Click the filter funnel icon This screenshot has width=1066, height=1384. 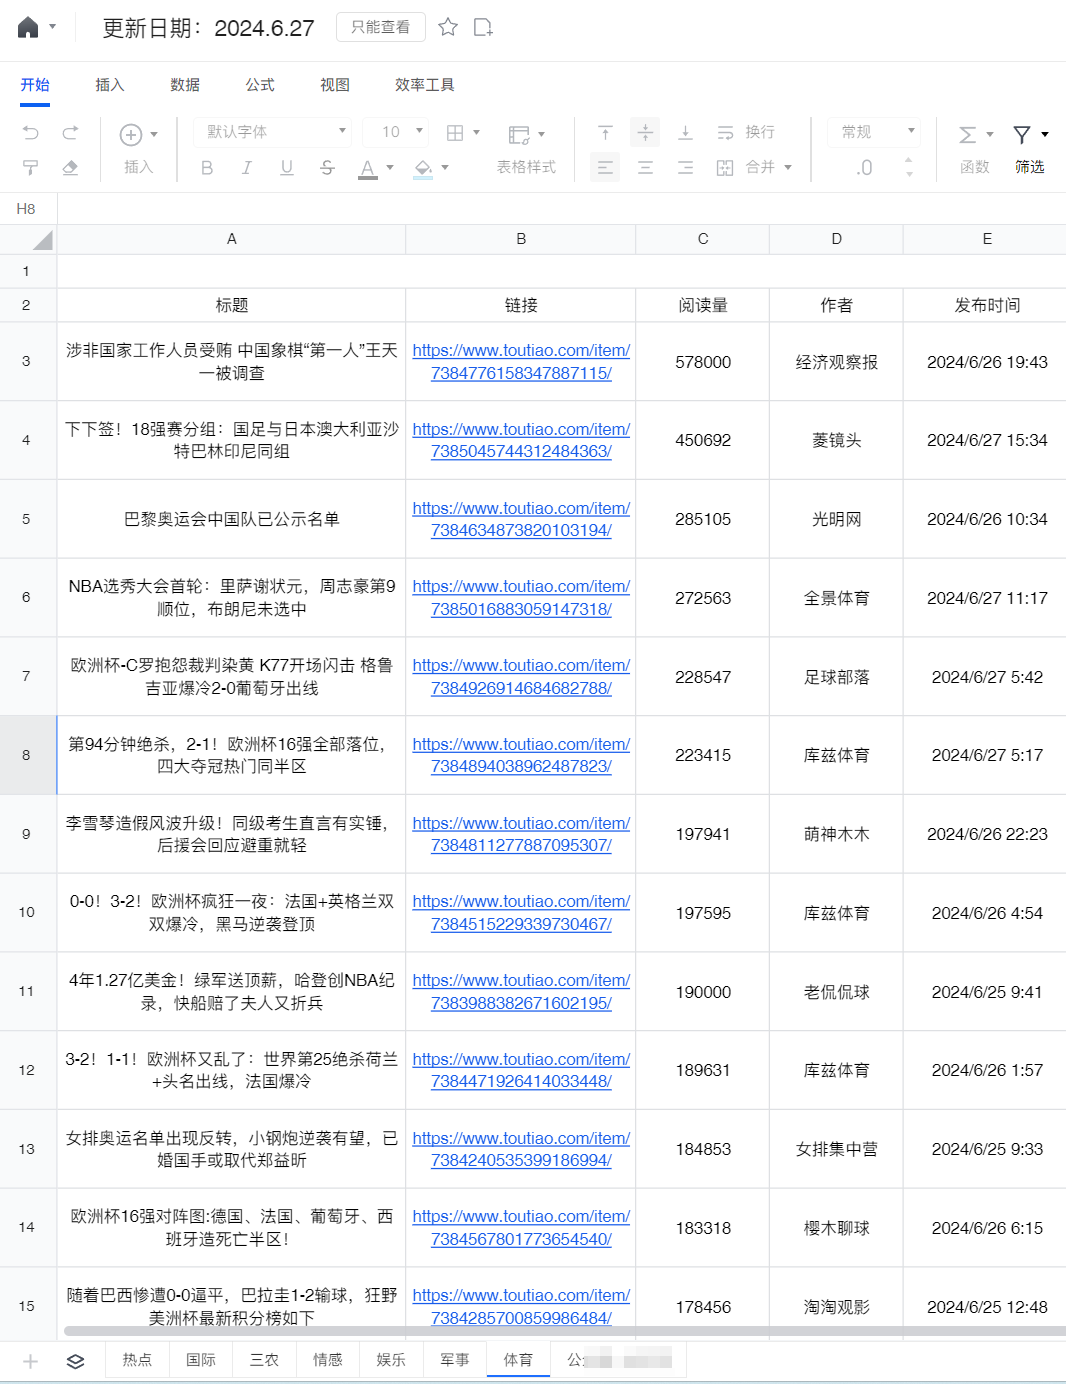coord(1022,134)
